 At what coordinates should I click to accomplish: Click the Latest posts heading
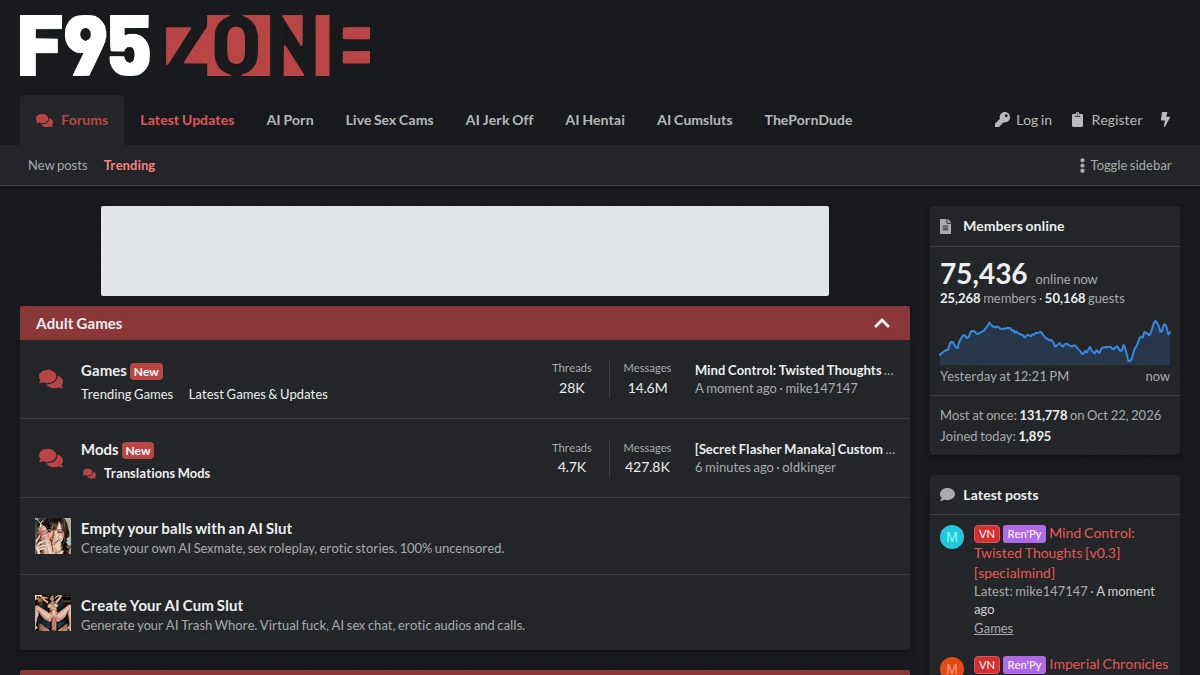pos(1000,495)
